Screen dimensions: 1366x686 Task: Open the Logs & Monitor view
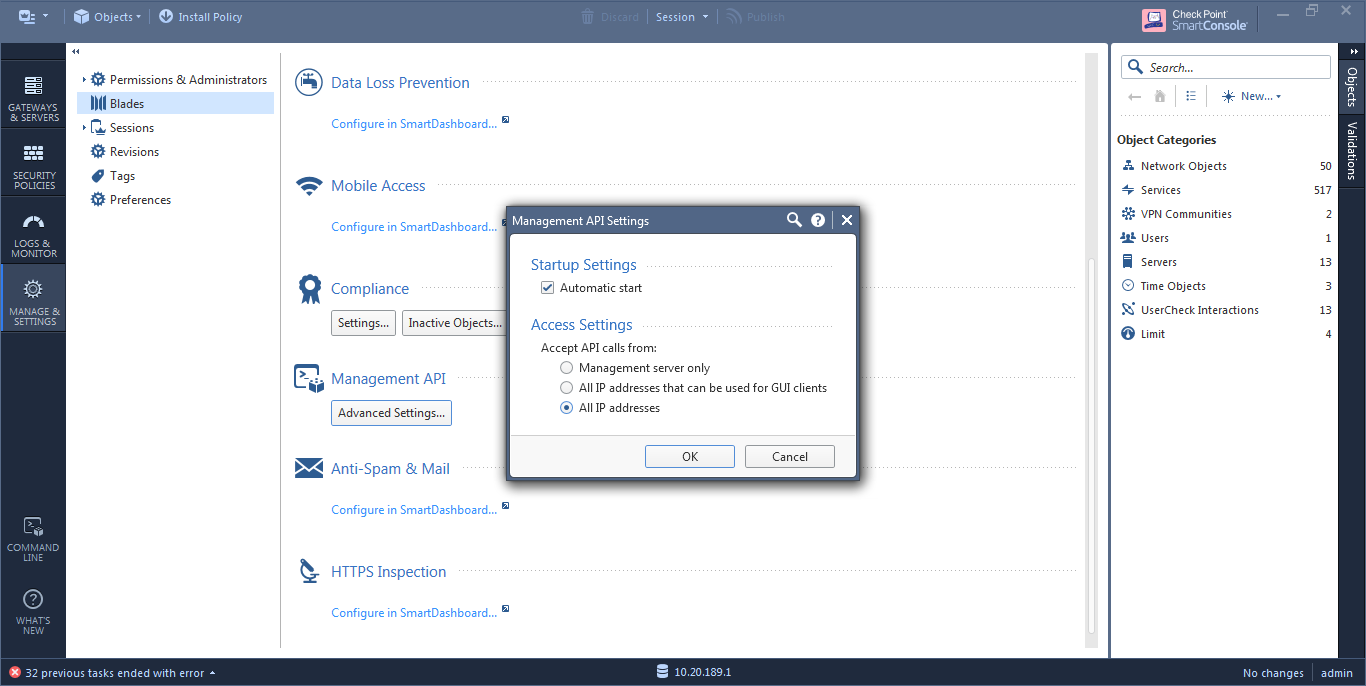click(x=33, y=234)
